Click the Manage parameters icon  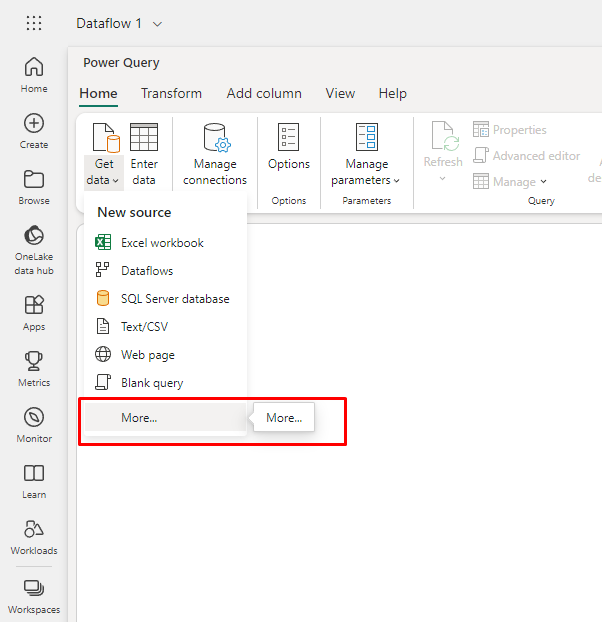pyautogui.click(x=367, y=137)
